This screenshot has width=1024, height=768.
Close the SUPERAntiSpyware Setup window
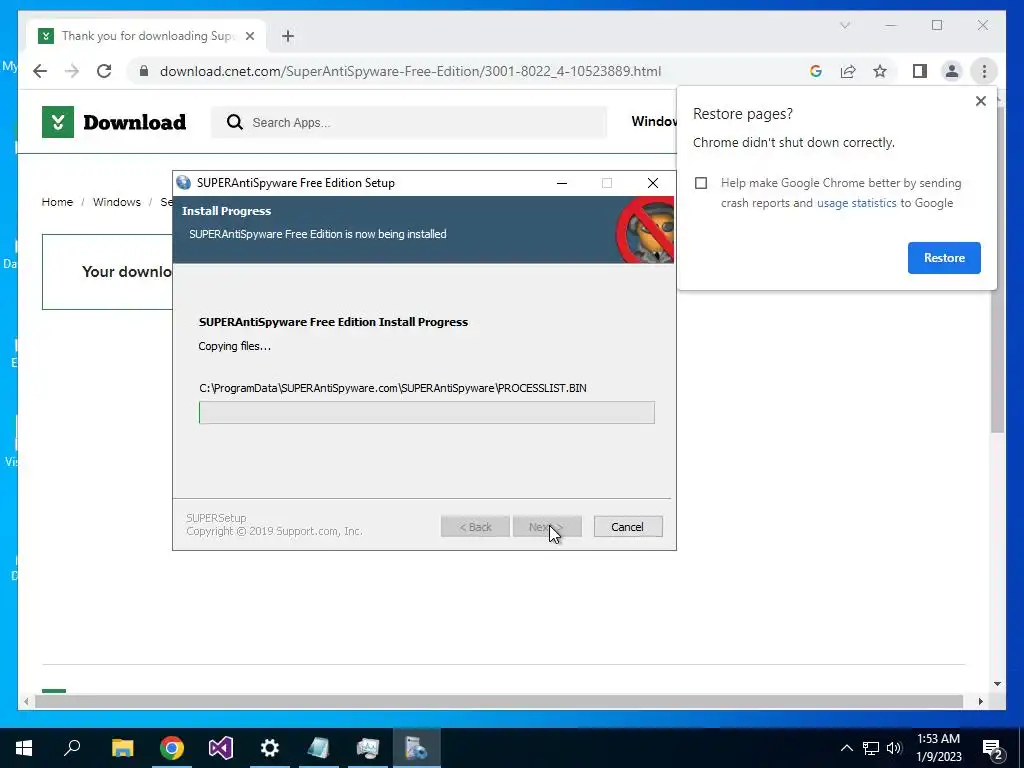[x=652, y=183]
